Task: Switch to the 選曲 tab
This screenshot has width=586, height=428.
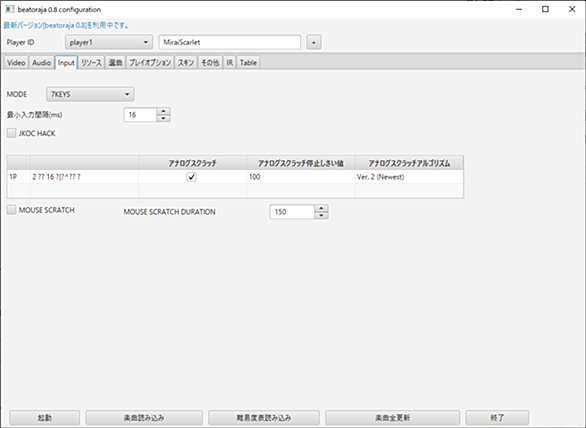Action: click(115, 63)
